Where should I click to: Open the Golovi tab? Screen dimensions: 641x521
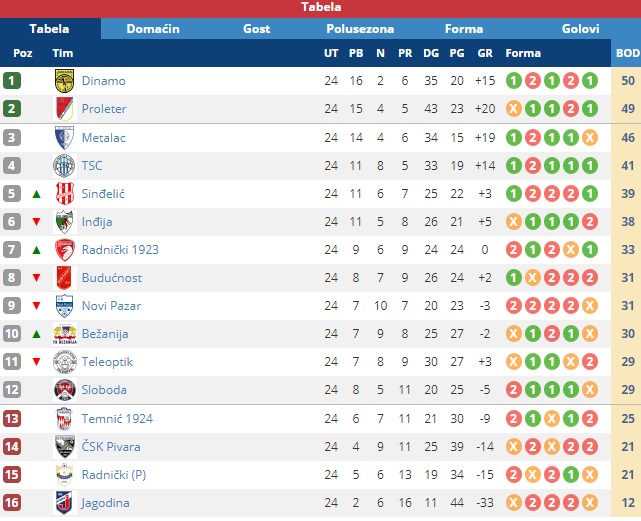[580, 29]
